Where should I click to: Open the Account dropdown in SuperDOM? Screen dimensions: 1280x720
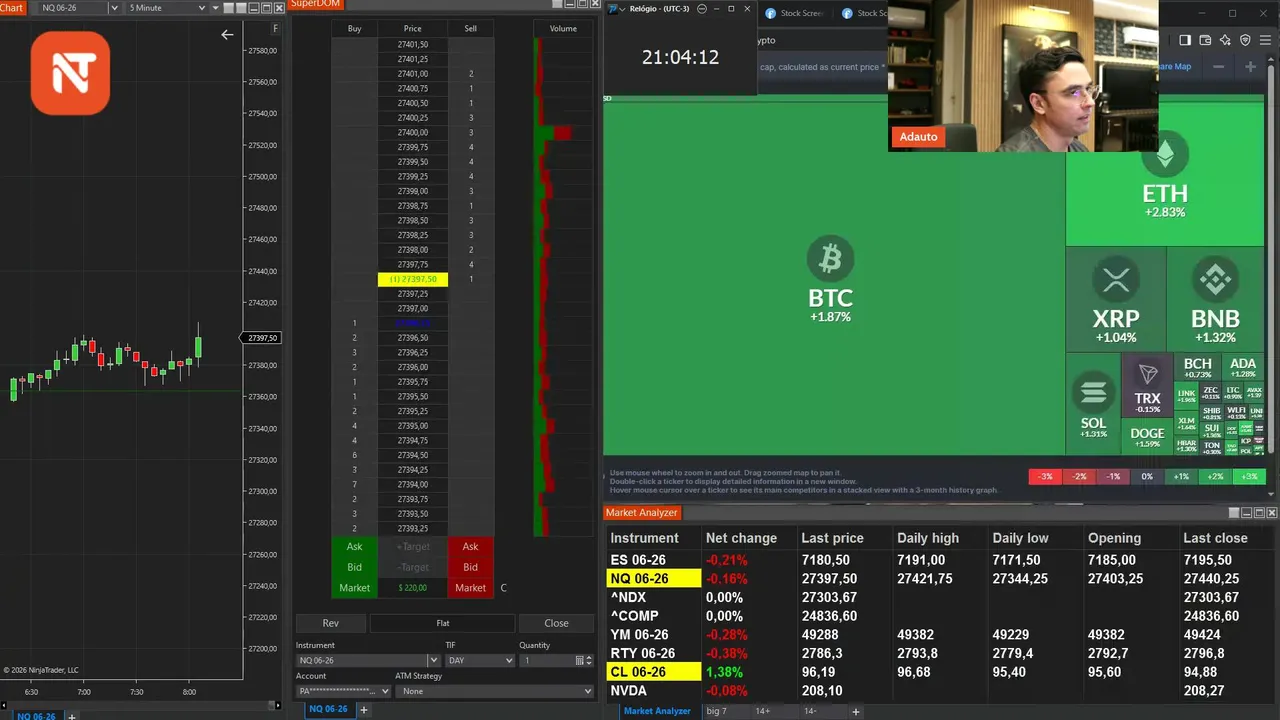(x=343, y=691)
